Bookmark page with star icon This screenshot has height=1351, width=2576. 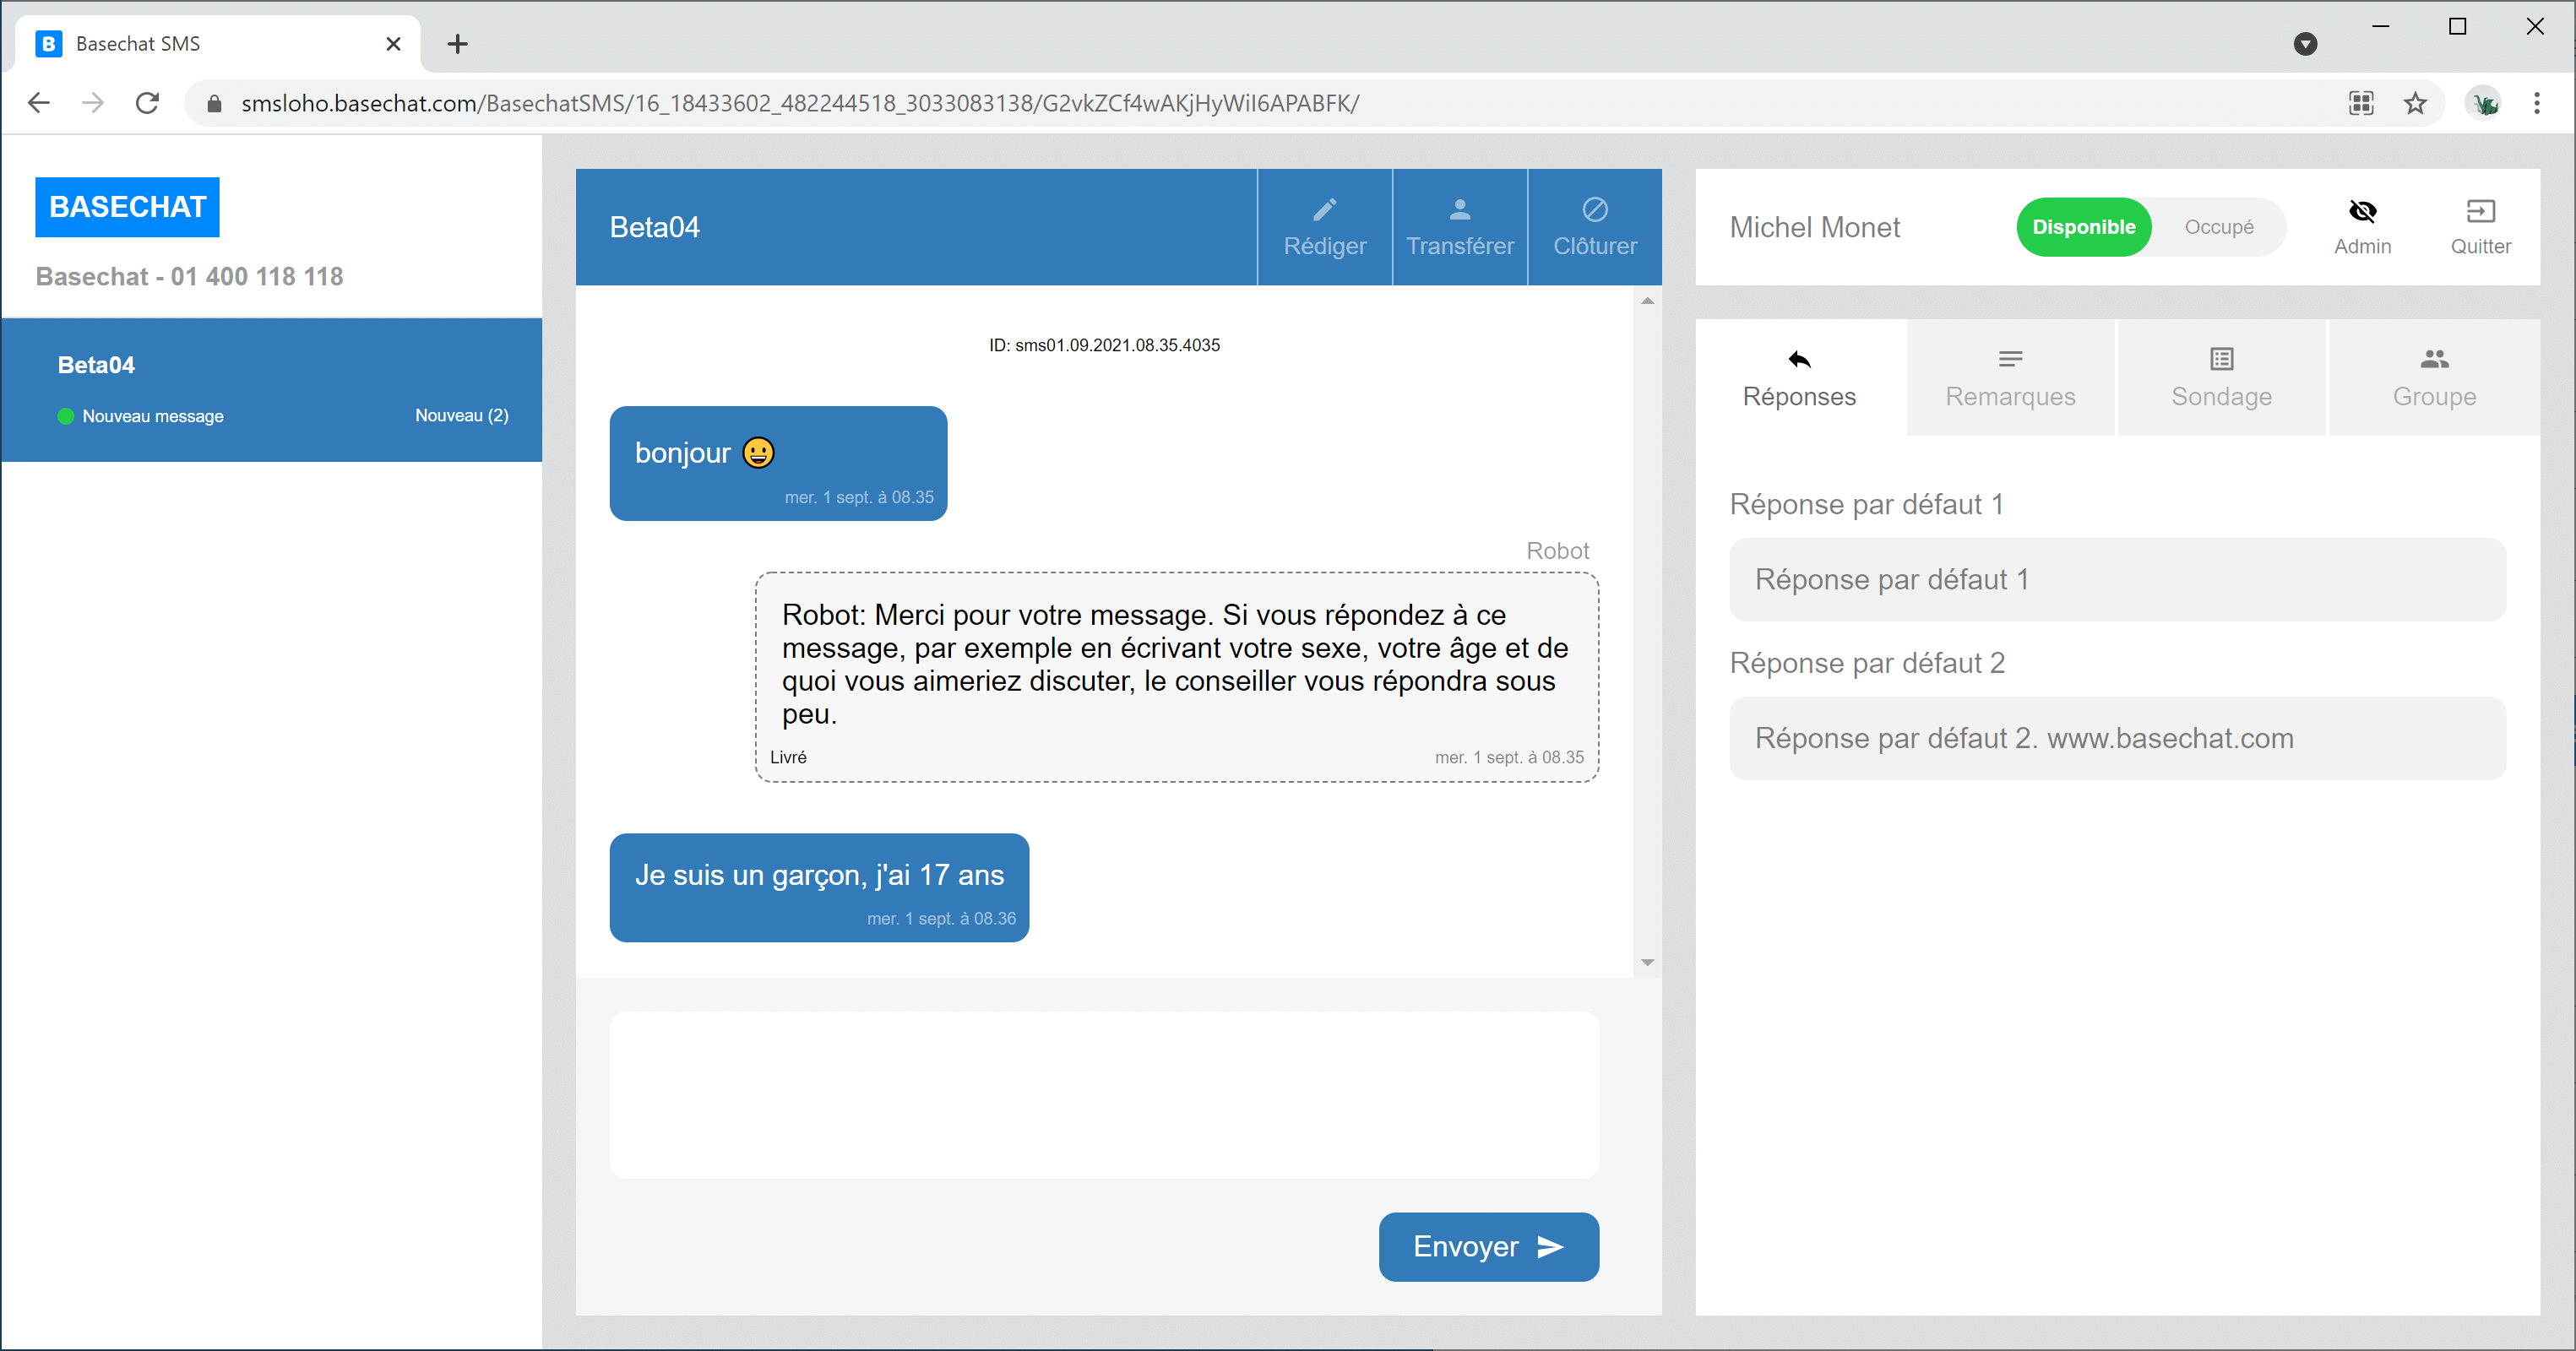tap(2414, 103)
